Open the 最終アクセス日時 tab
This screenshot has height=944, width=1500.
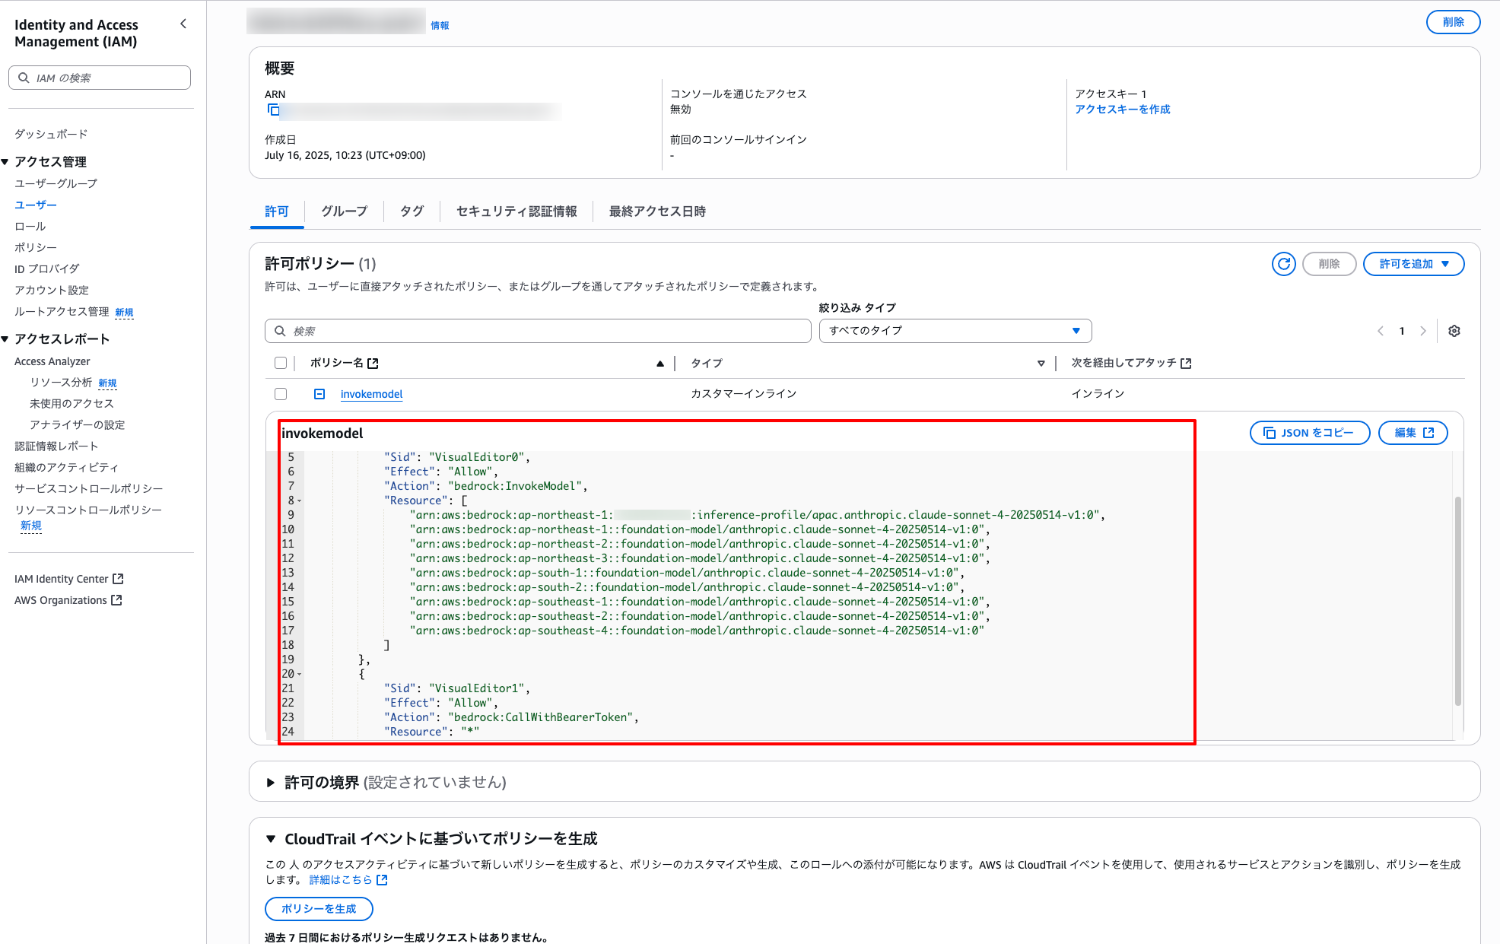click(657, 212)
